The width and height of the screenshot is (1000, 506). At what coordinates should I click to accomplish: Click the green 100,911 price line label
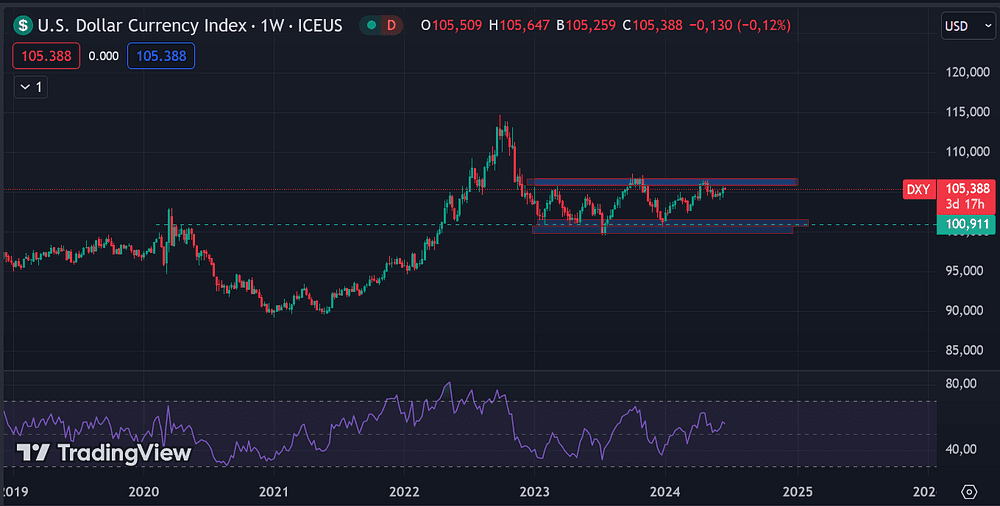click(x=966, y=225)
